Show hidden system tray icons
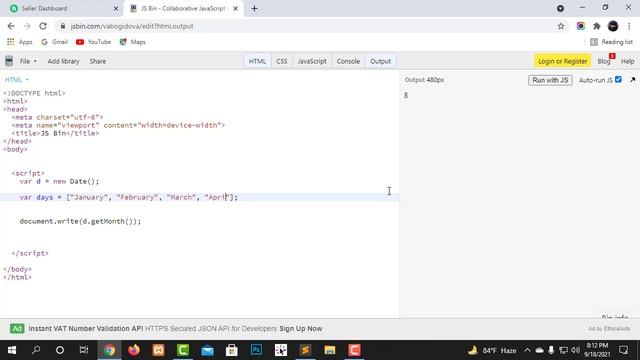The height and width of the screenshot is (360, 640). pos(527,350)
